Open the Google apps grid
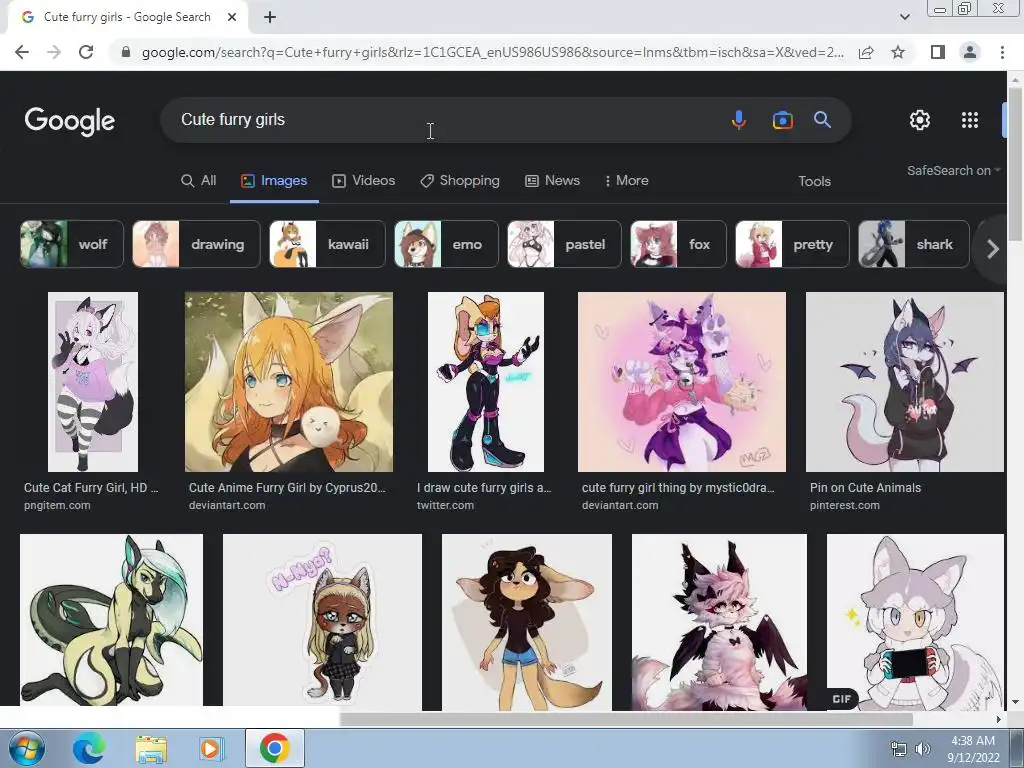This screenshot has width=1024, height=768. point(970,120)
